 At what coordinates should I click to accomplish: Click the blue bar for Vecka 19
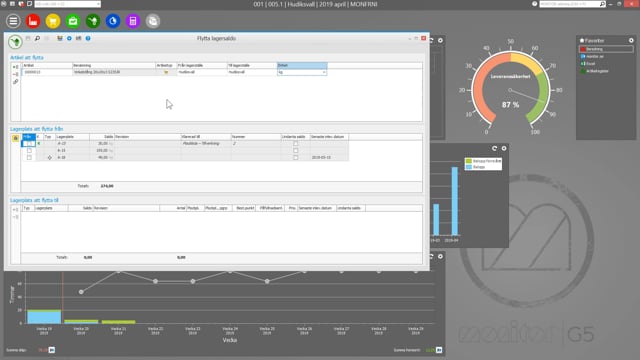[x=44, y=317]
